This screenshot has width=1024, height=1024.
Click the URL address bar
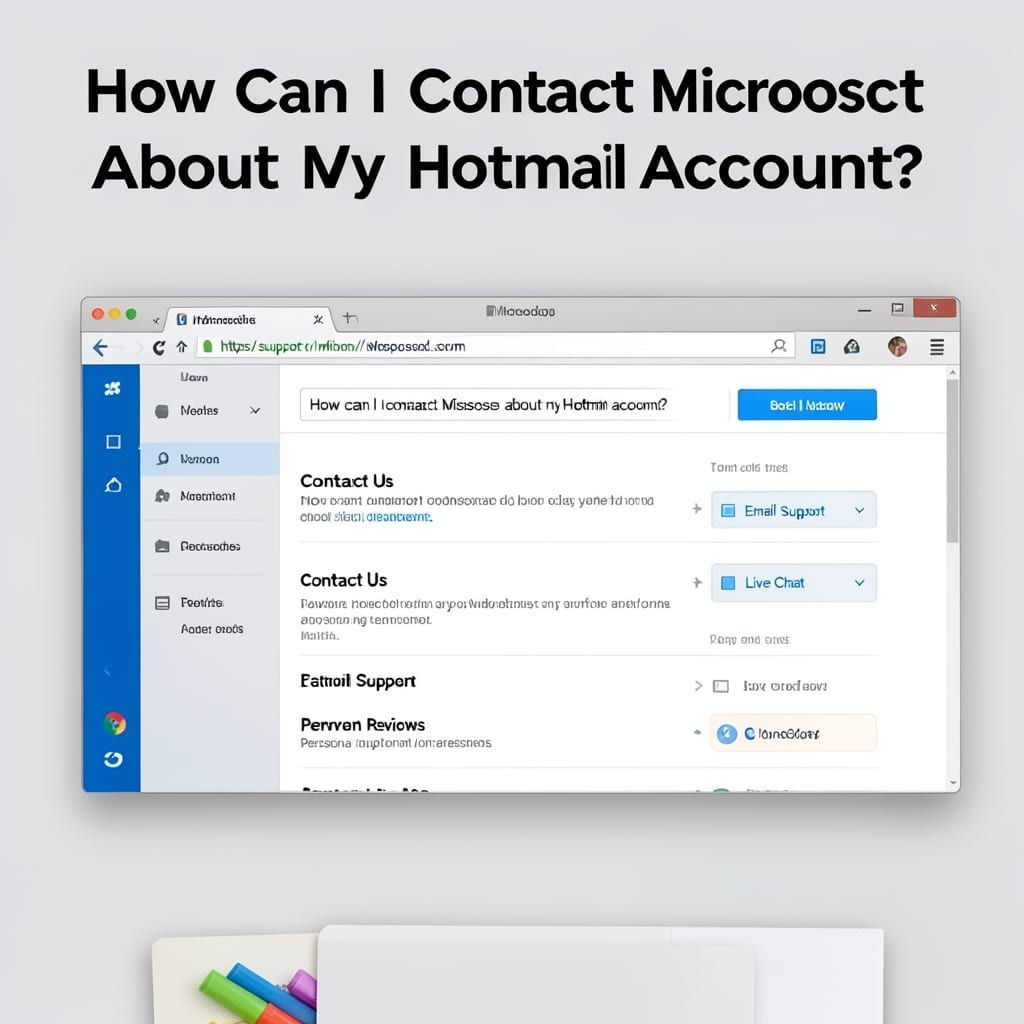click(x=496, y=346)
